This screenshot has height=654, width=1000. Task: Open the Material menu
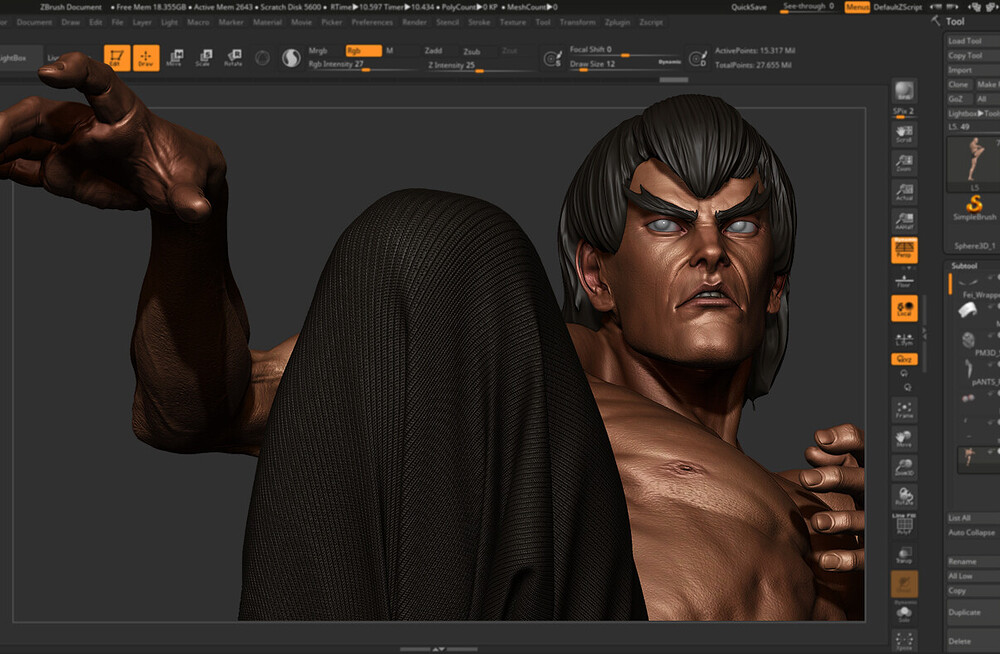[267, 22]
